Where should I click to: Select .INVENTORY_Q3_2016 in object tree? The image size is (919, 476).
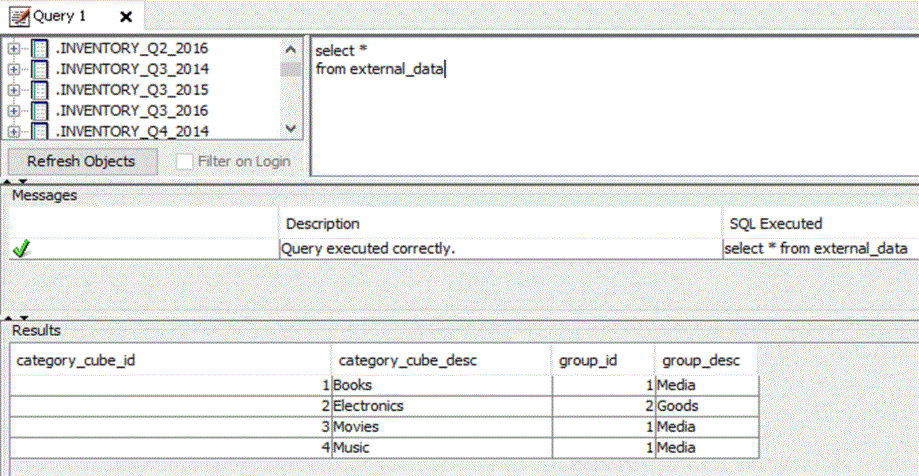pos(132,111)
